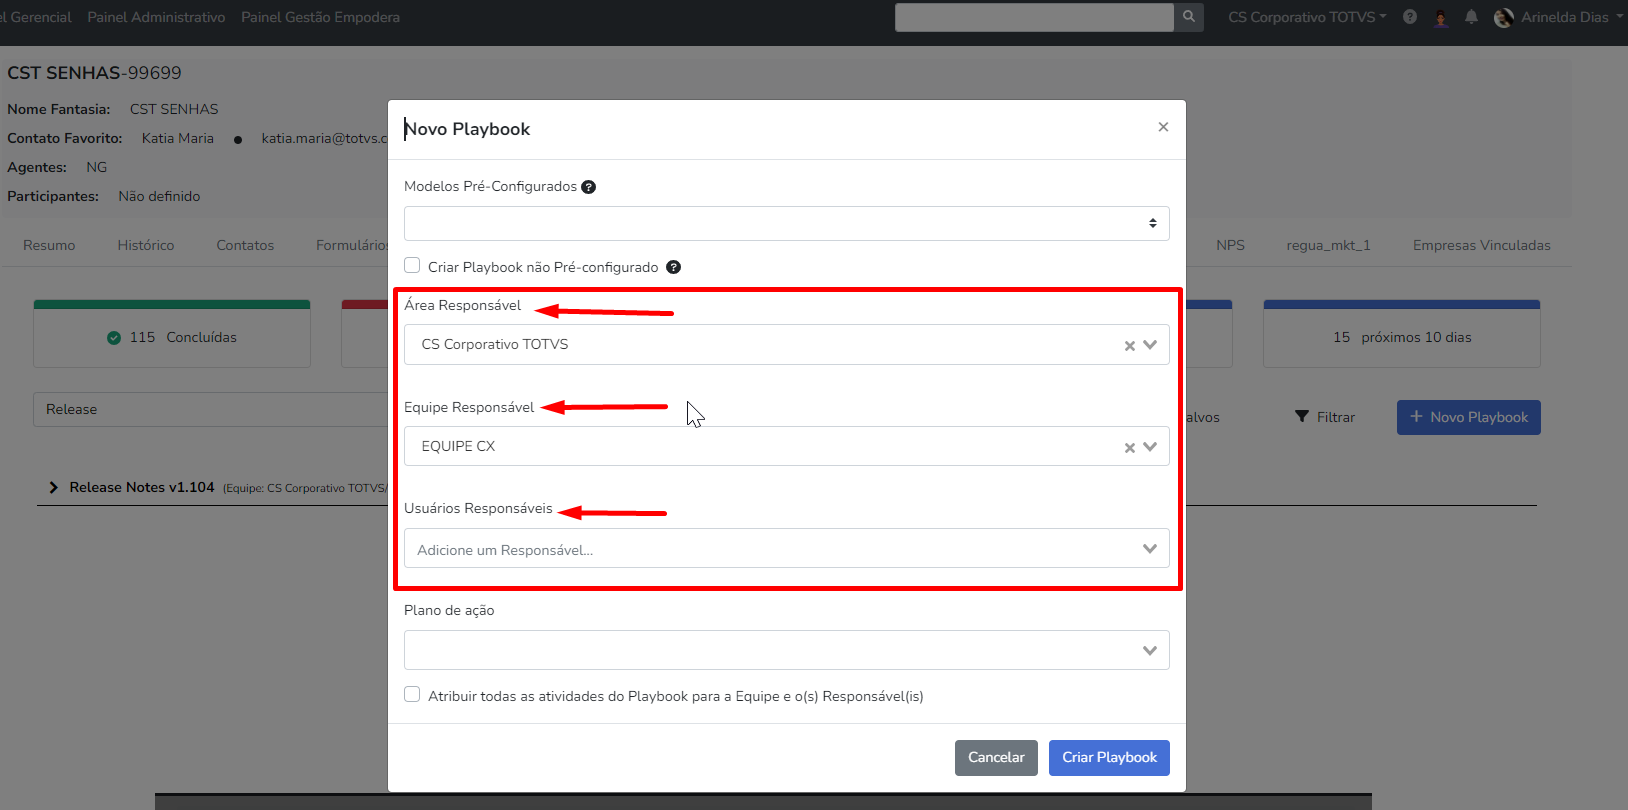Click the Cancelar button
This screenshot has width=1628, height=810.
pos(996,758)
